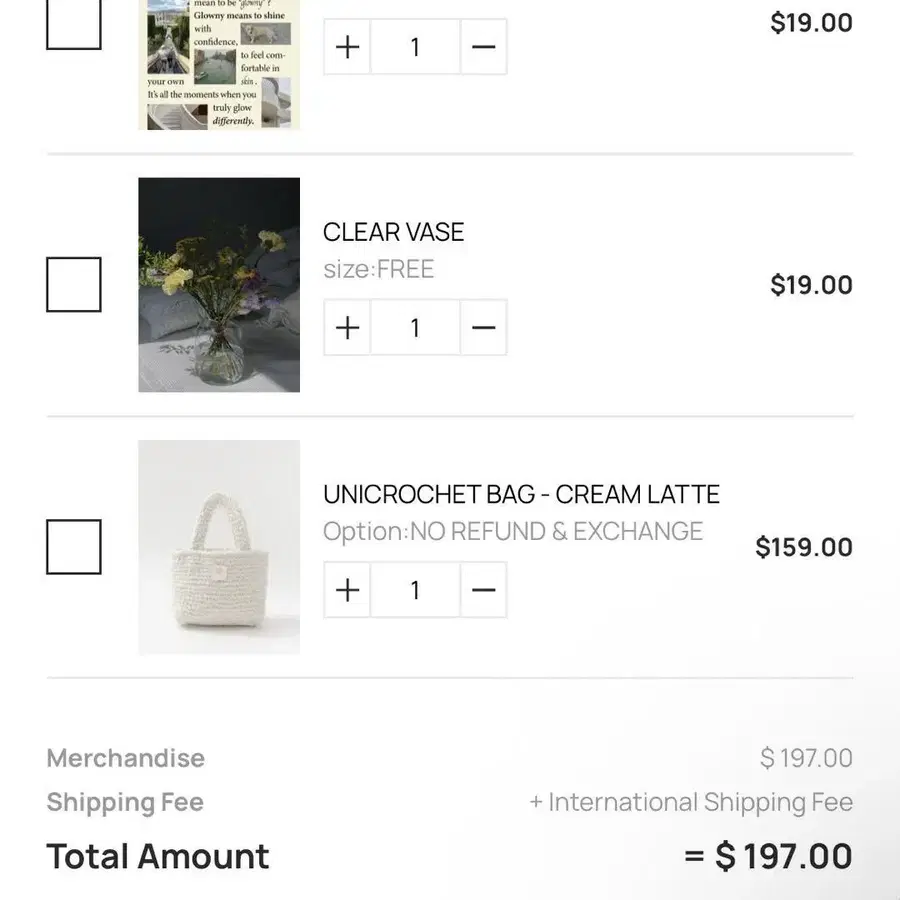Decrease quantity of Unicrochet Bag

[x=483, y=590]
